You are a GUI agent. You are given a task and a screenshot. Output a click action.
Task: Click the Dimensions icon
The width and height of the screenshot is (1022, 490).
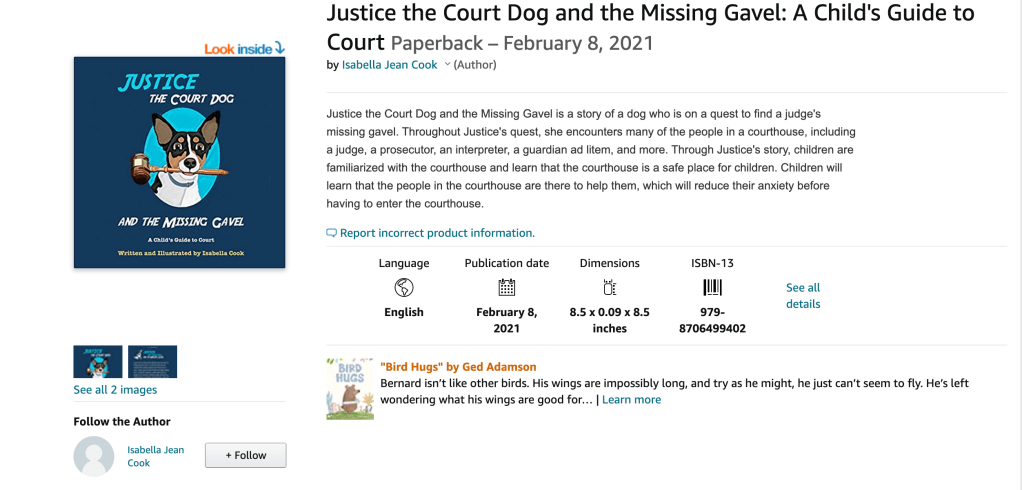[609, 288]
